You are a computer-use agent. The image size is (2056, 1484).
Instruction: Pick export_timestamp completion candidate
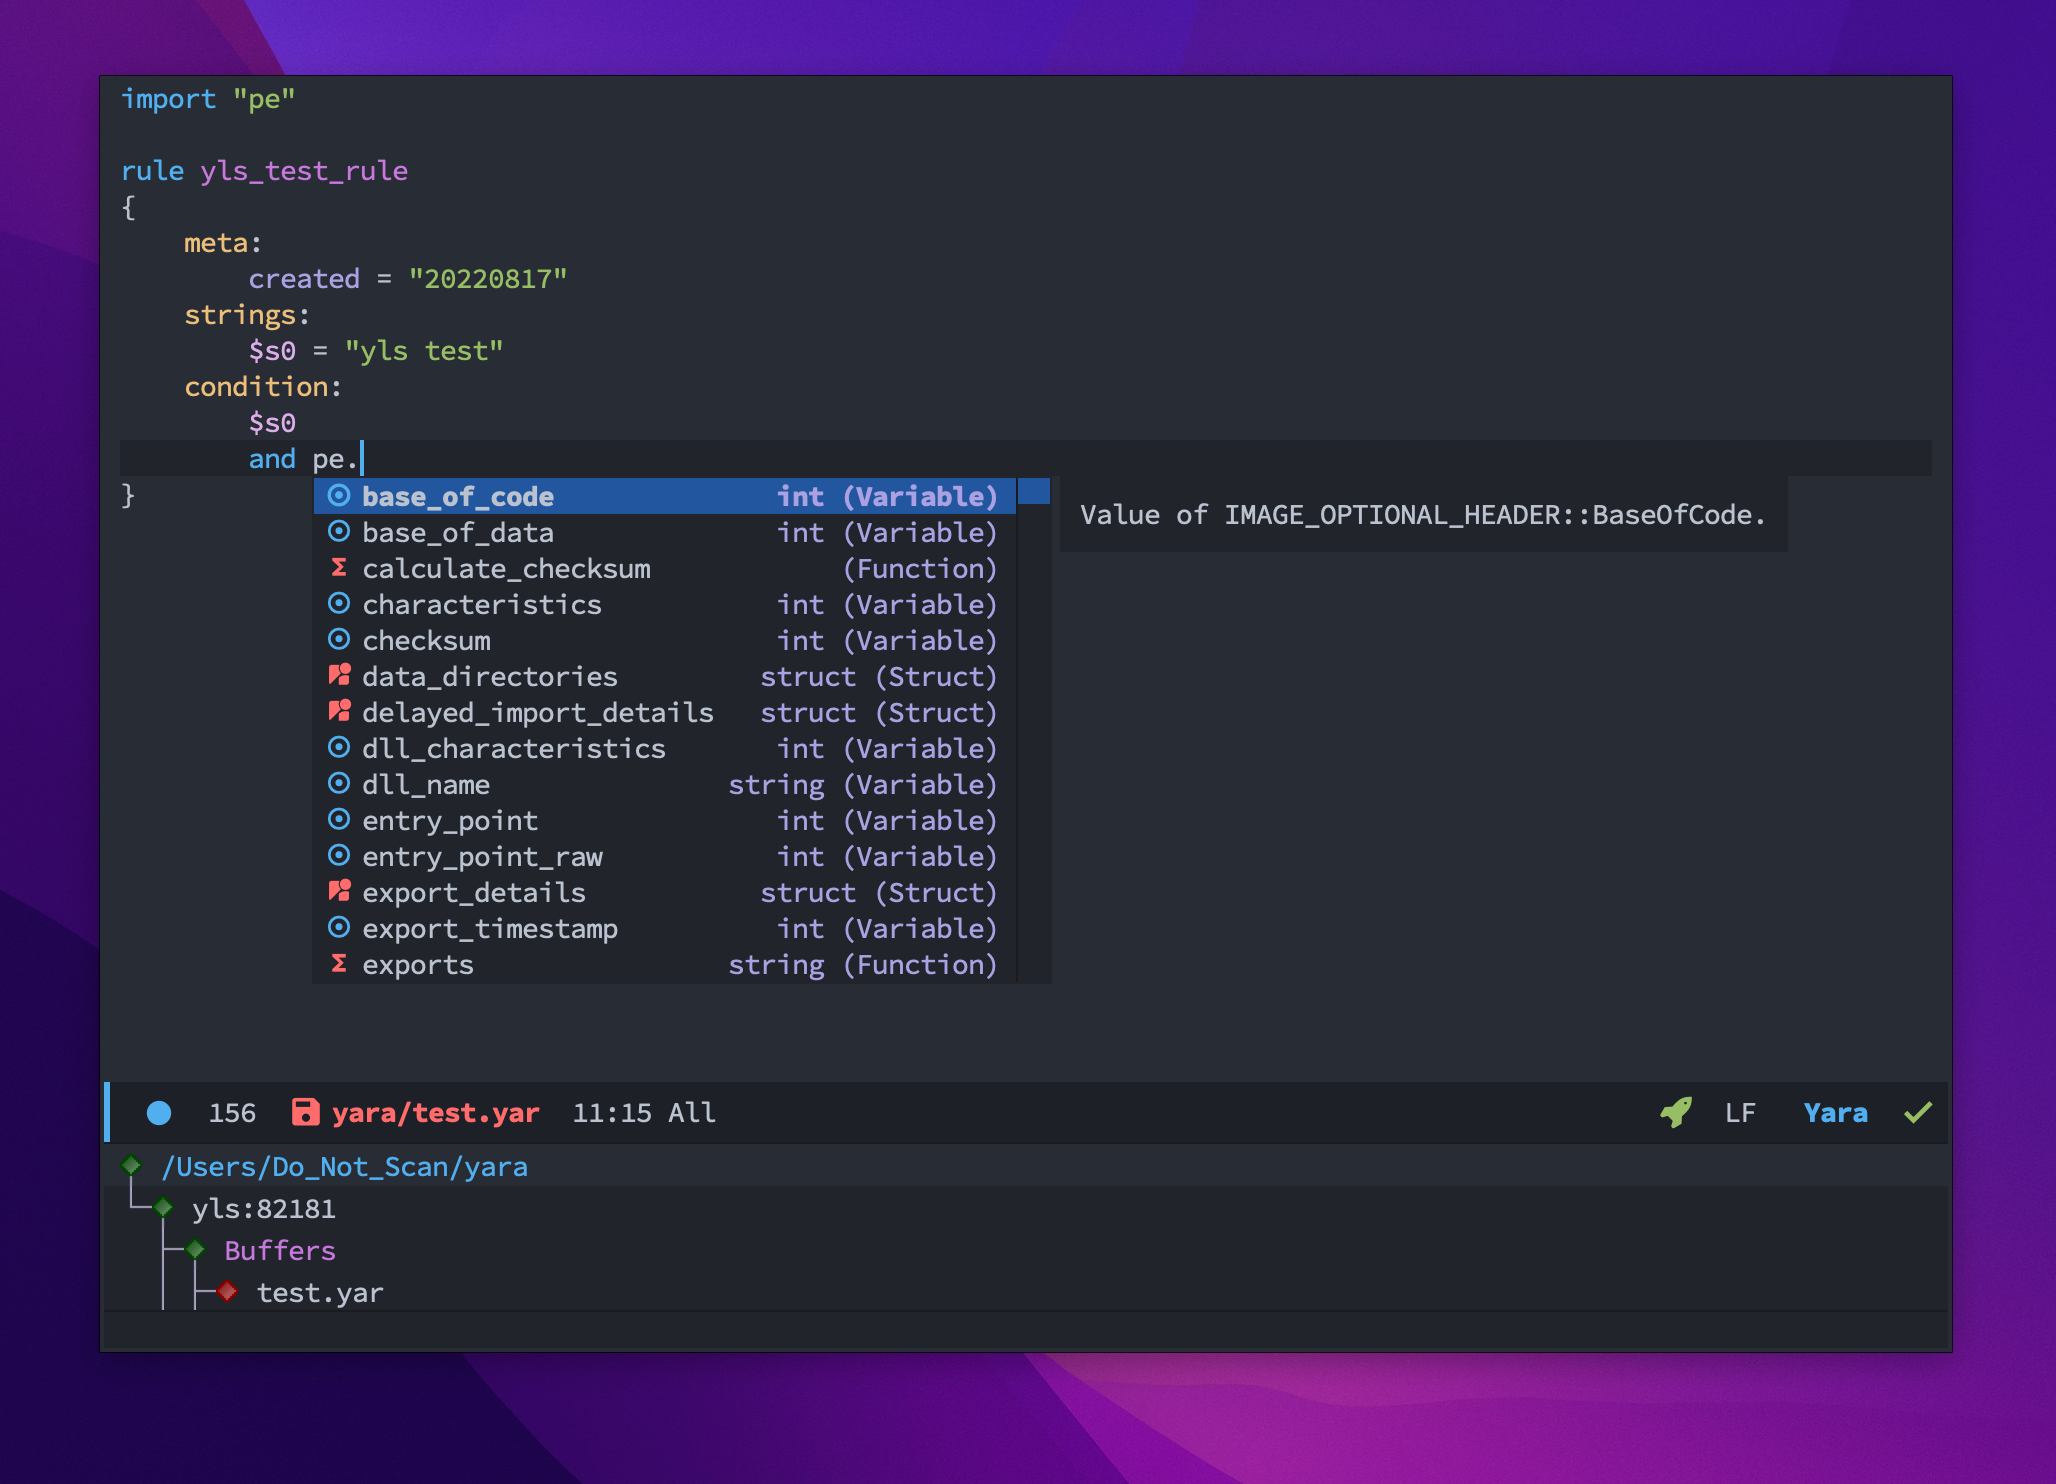(x=490, y=929)
